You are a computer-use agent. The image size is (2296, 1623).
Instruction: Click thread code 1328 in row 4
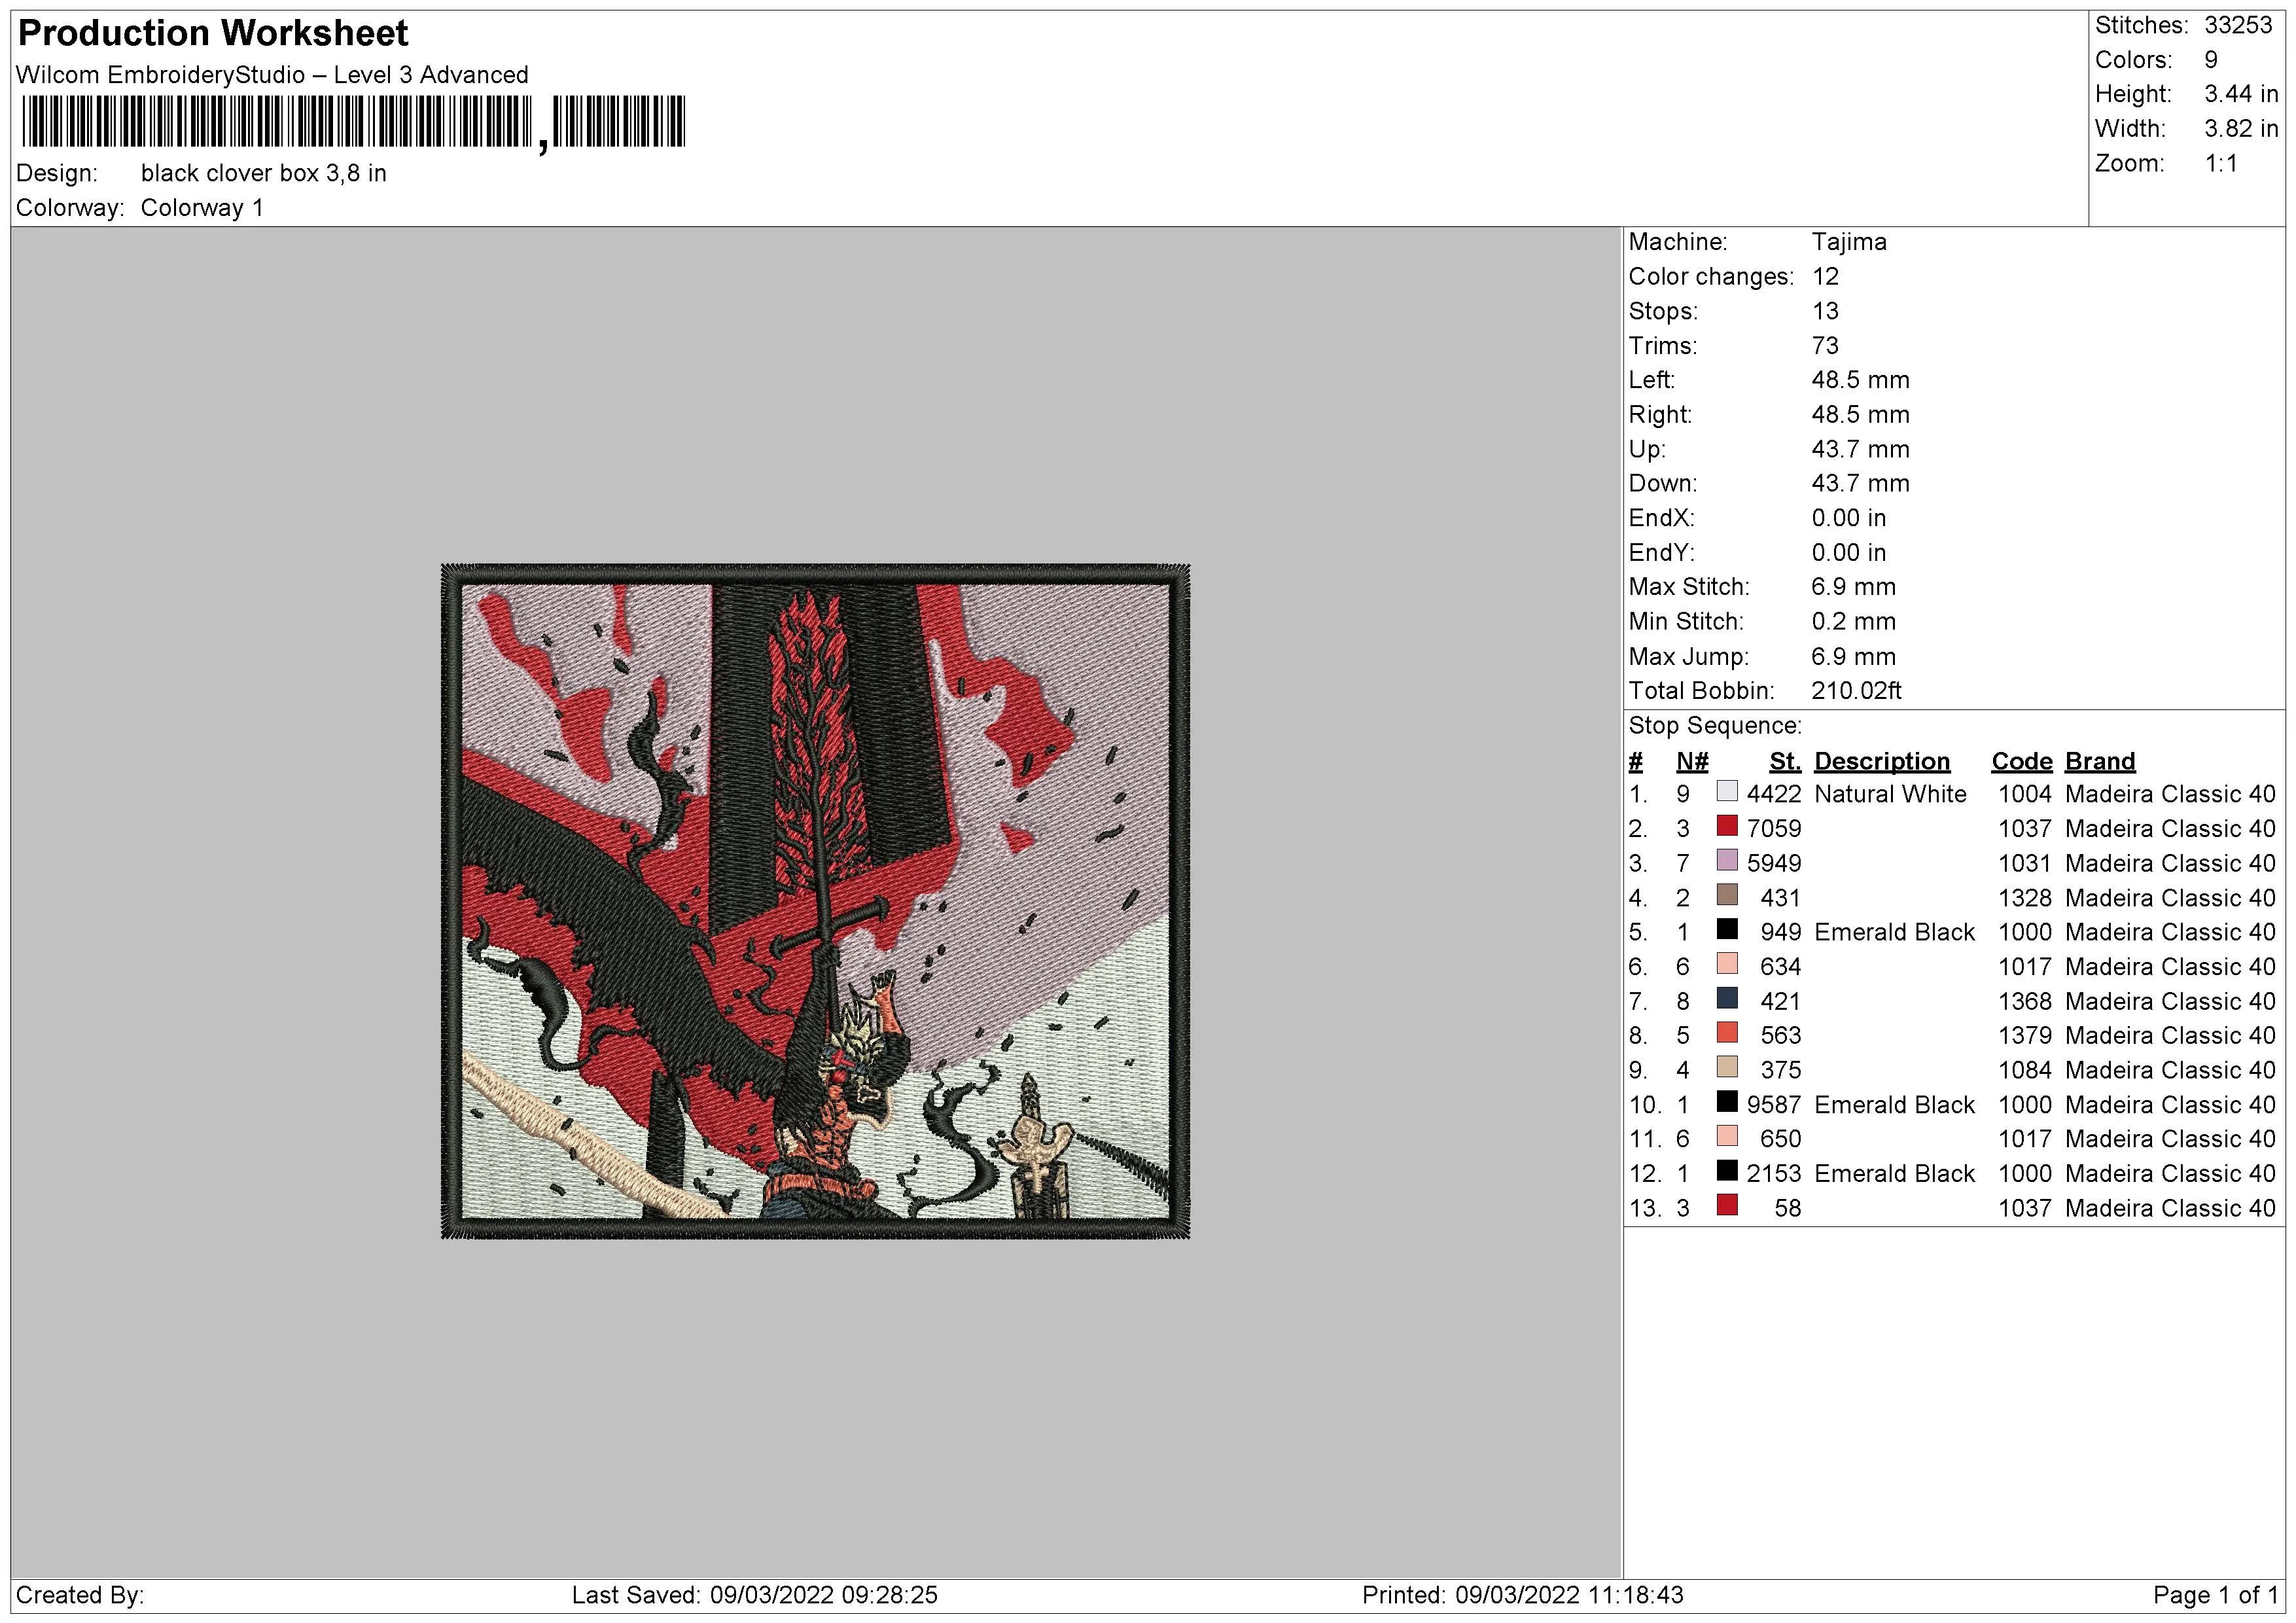(2025, 897)
